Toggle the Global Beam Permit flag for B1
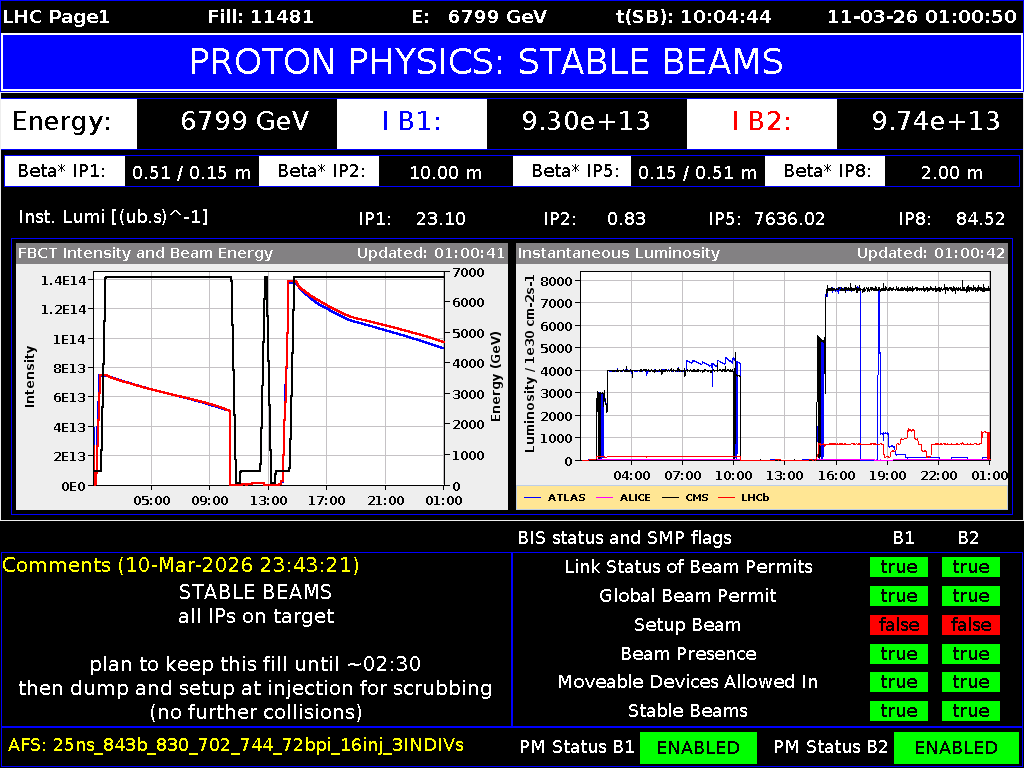This screenshot has width=1024, height=768. click(x=899, y=596)
